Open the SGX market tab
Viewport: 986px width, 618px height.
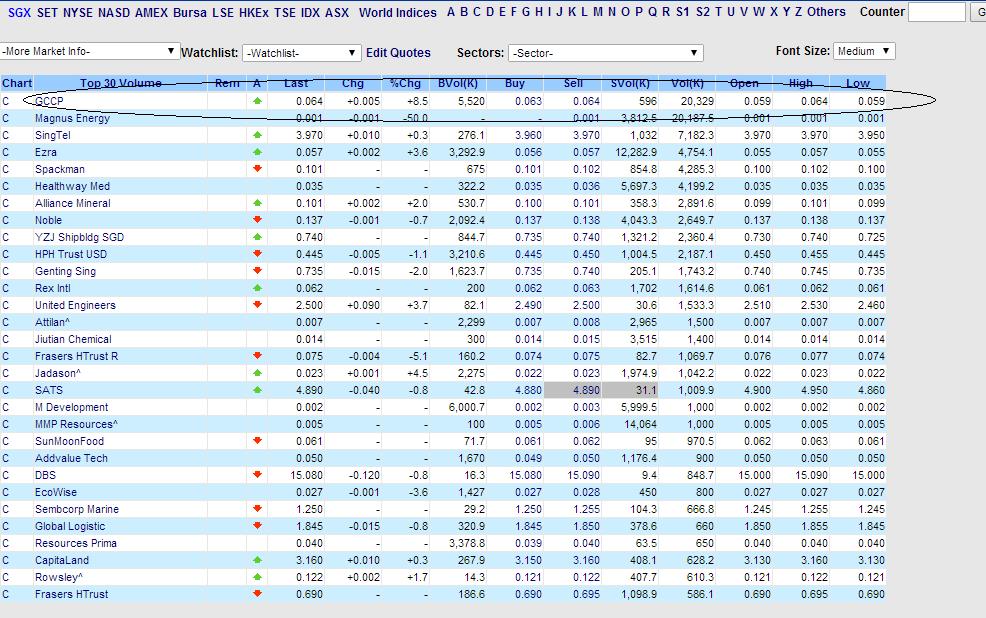click(19, 13)
